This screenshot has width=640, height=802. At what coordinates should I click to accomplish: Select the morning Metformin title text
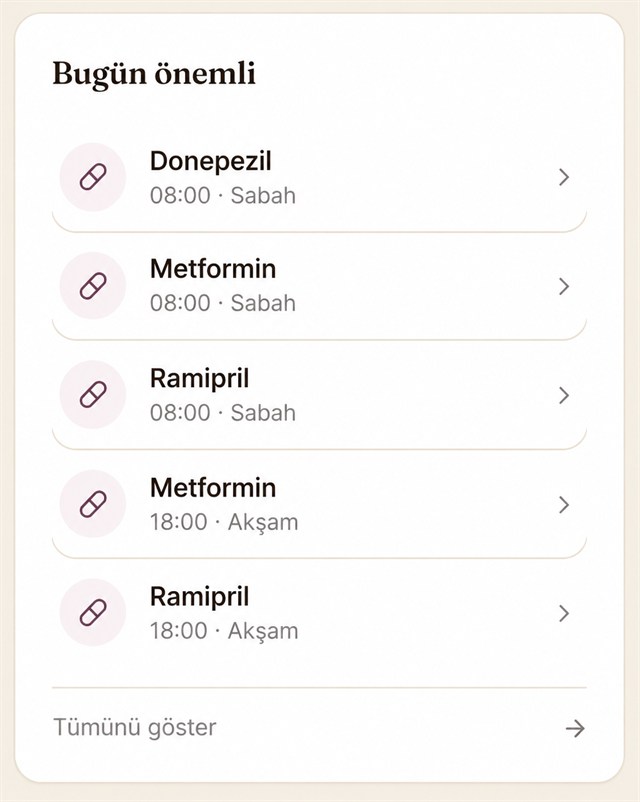coord(213,269)
